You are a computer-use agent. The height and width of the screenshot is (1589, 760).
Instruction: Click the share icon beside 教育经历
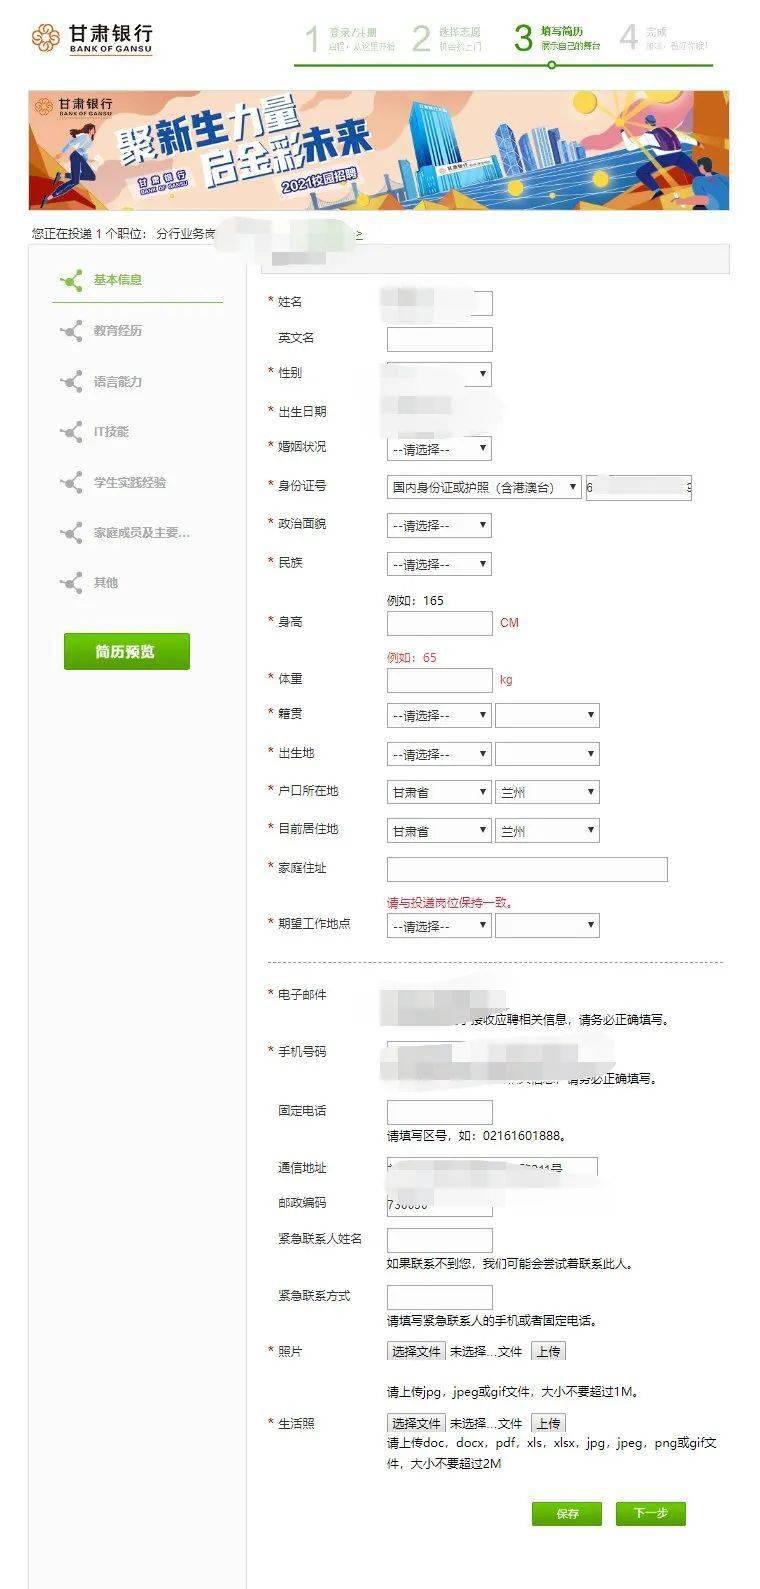click(x=71, y=331)
